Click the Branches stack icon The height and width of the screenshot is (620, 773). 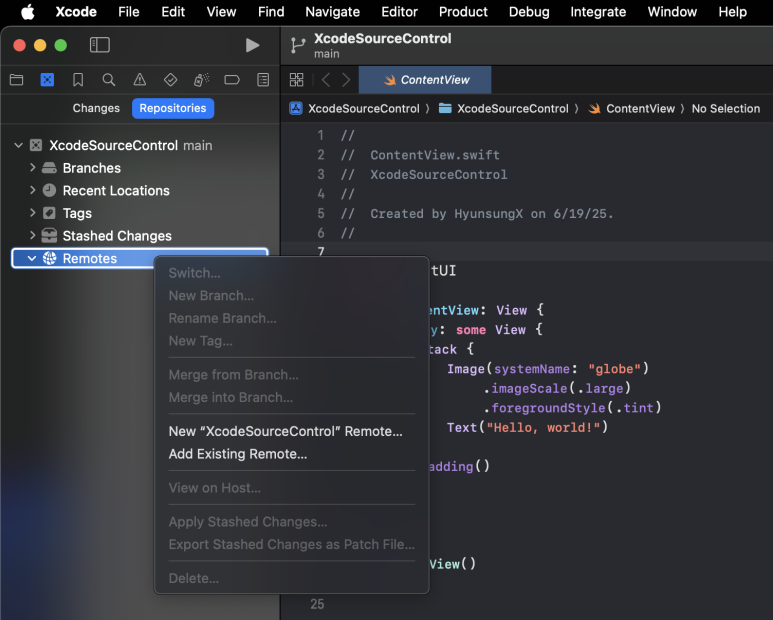tap(49, 168)
